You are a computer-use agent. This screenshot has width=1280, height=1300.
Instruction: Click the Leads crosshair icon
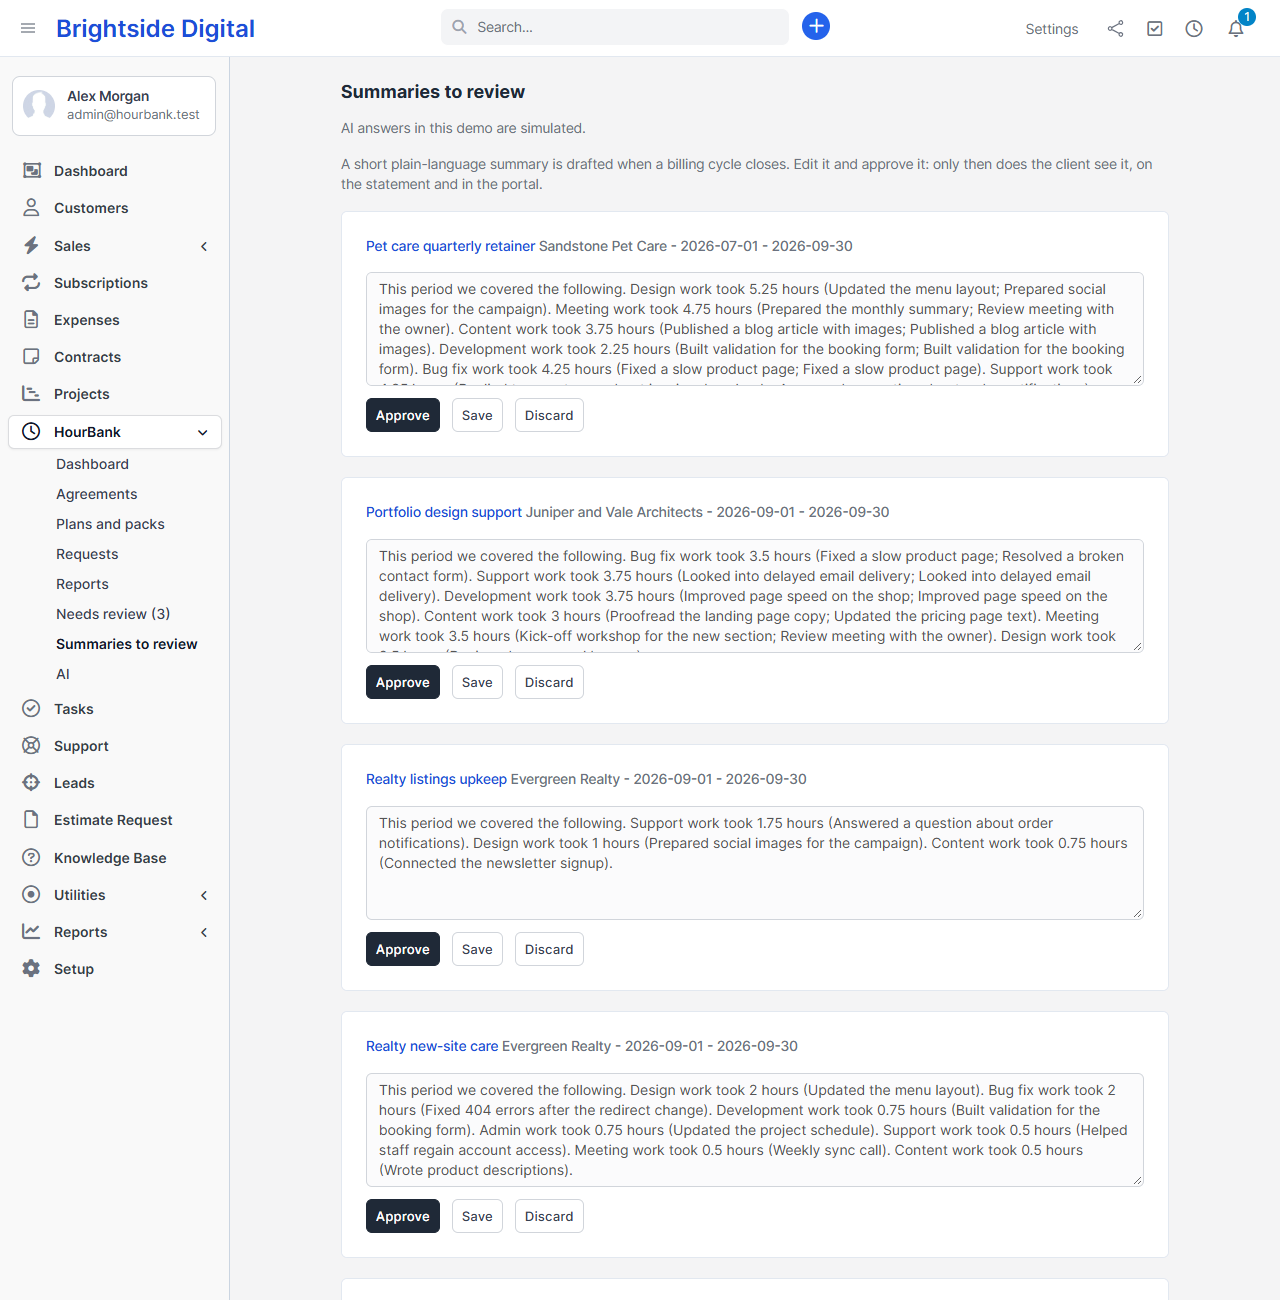pos(32,783)
